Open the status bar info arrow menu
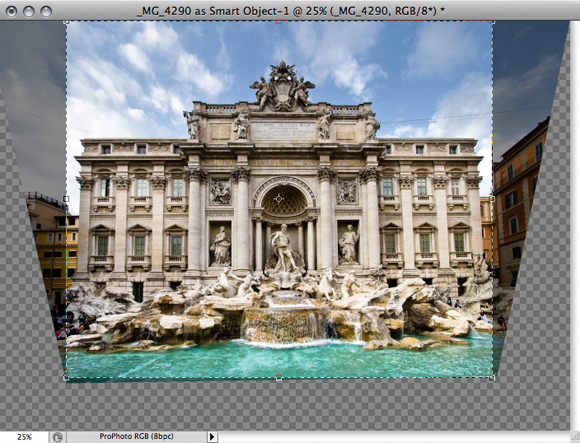The image size is (580, 443). click(x=212, y=437)
